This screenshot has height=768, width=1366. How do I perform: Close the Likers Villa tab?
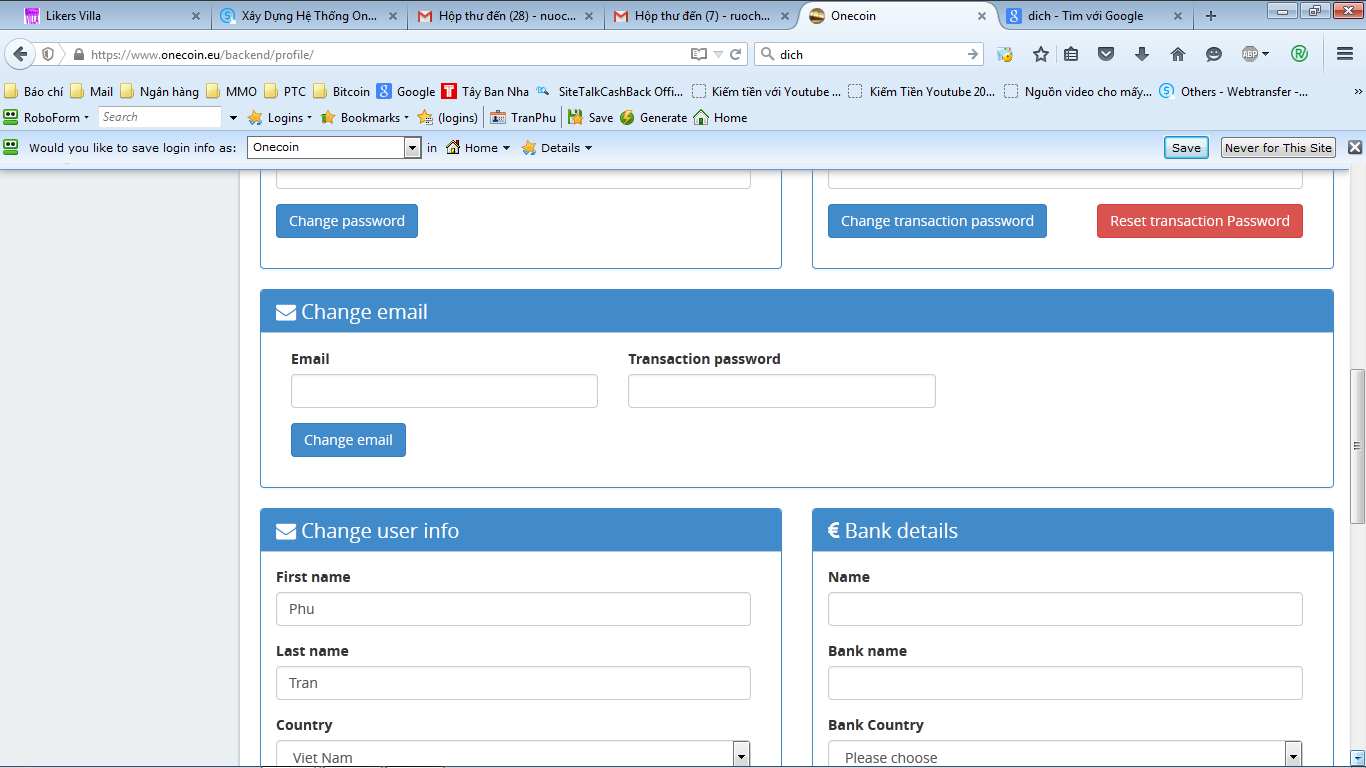point(196,16)
